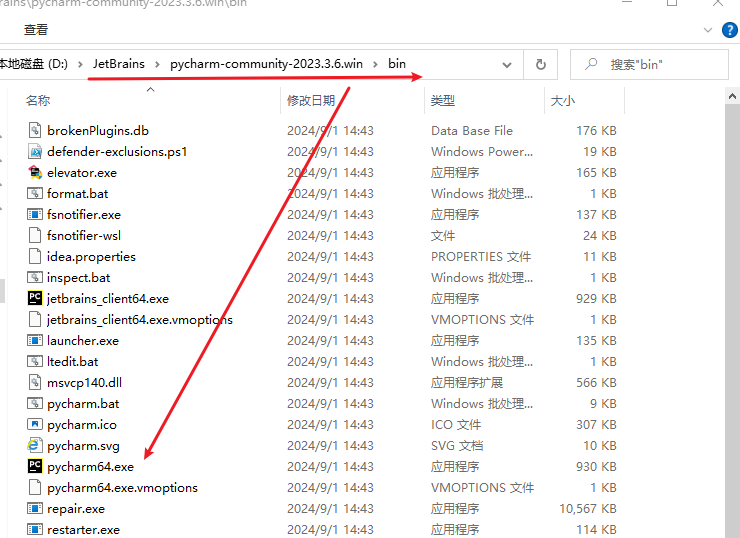Select the msvcp140.dll file name
Image resolution: width=740 pixels, height=538 pixels.
coord(84,383)
